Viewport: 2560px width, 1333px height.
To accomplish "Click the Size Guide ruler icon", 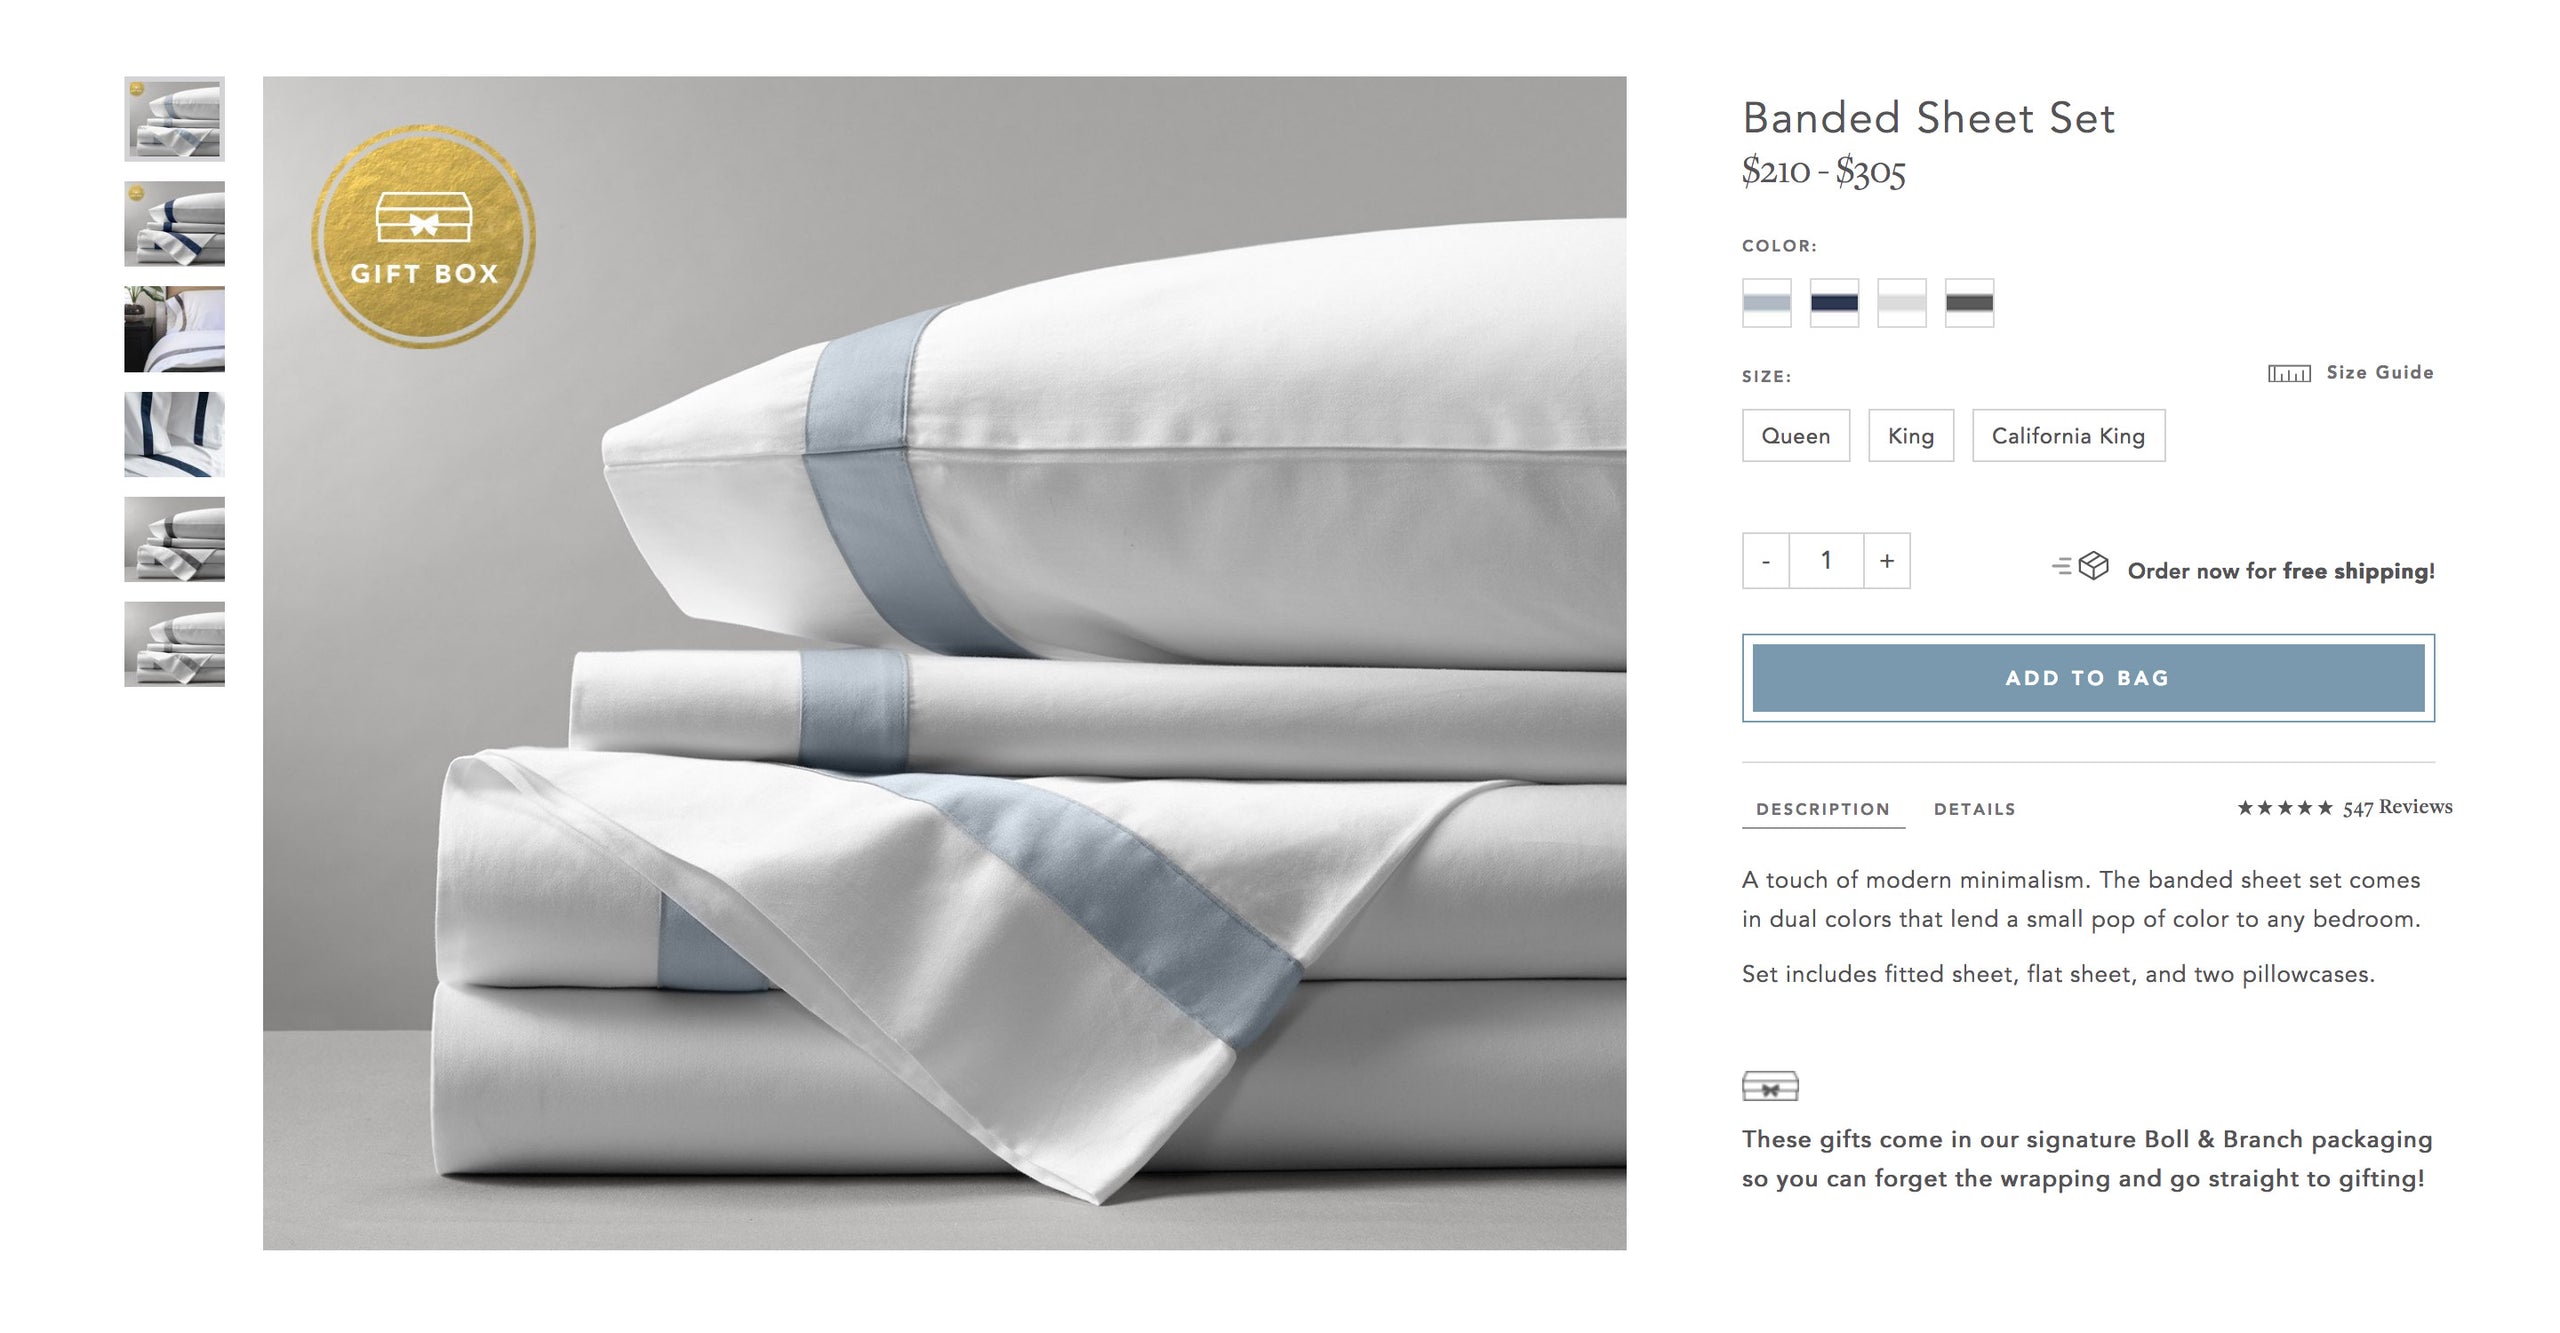I will tap(2288, 373).
